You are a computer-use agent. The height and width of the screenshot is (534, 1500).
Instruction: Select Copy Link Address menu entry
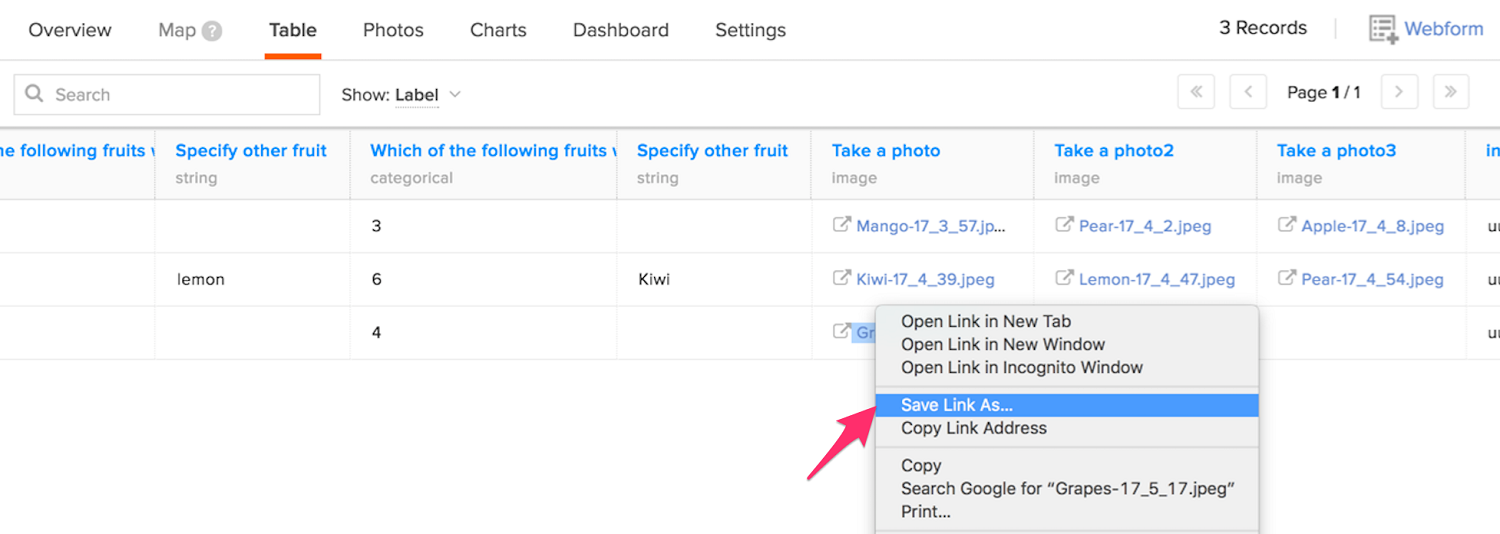coord(973,428)
